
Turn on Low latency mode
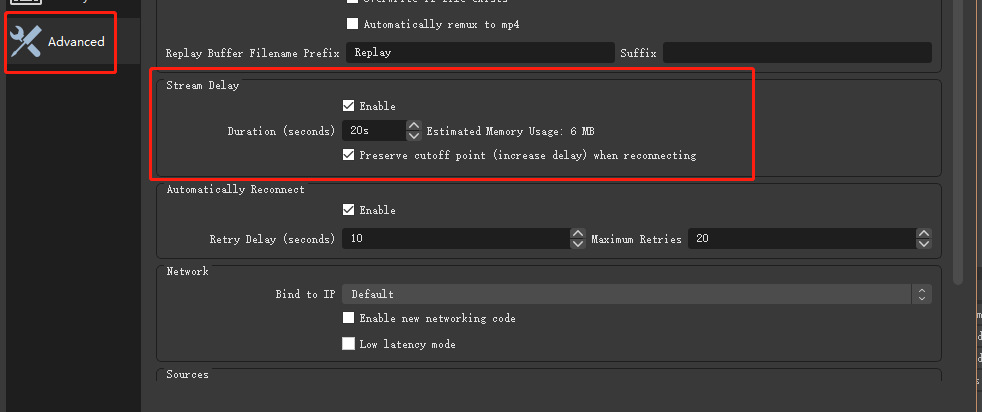pyautogui.click(x=349, y=344)
